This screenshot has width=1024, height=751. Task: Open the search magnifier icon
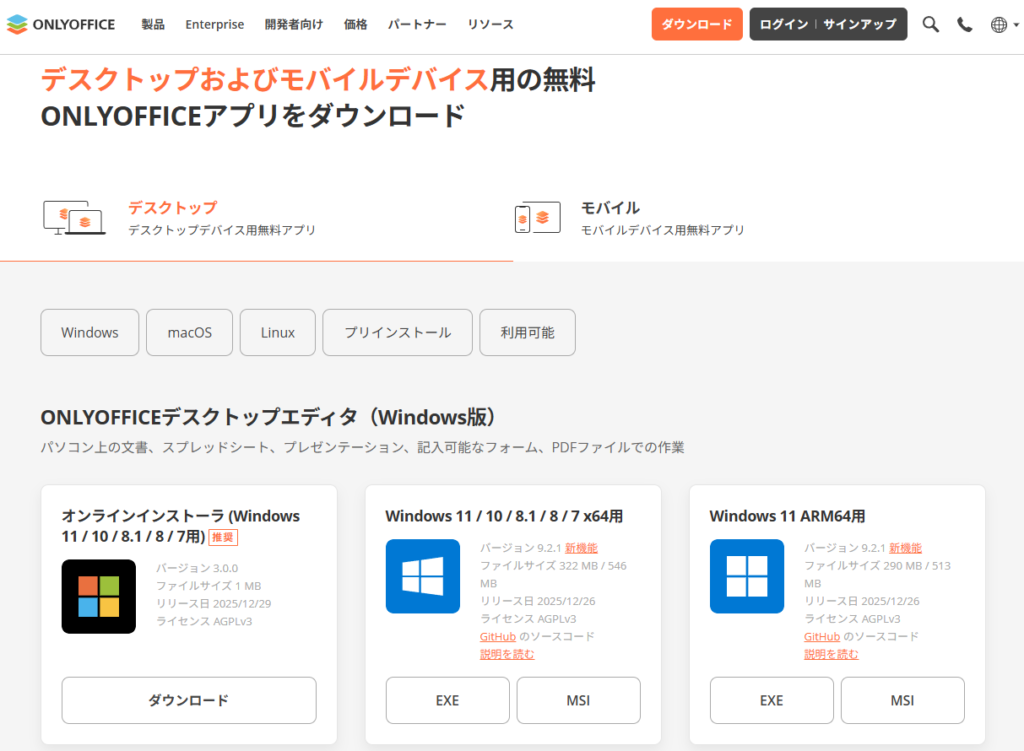(930, 24)
